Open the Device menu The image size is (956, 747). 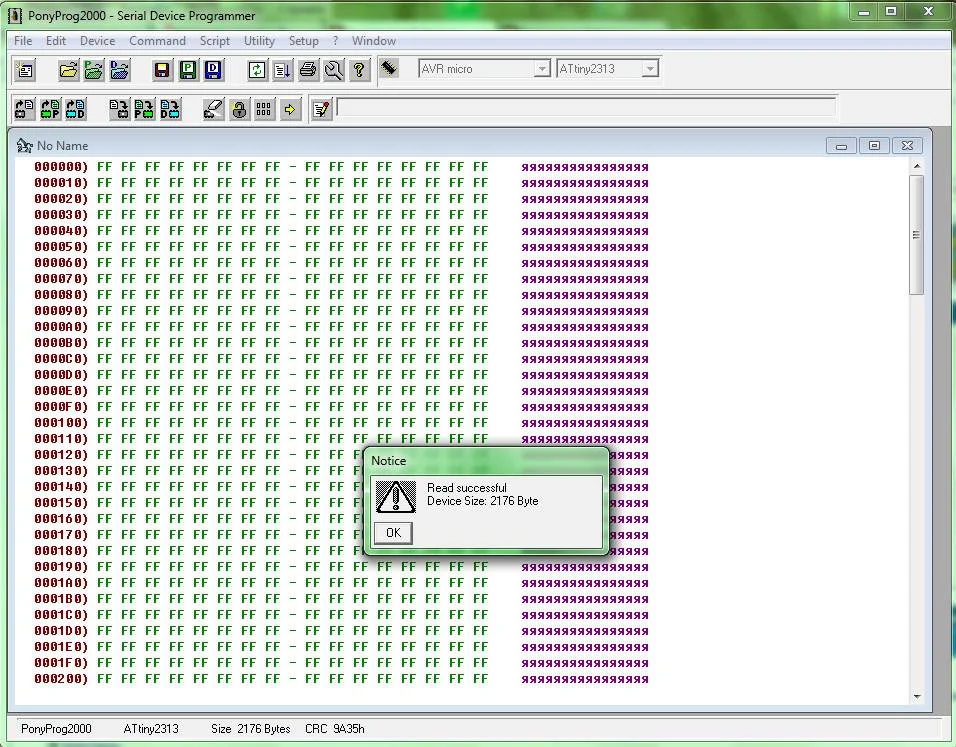coord(98,41)
